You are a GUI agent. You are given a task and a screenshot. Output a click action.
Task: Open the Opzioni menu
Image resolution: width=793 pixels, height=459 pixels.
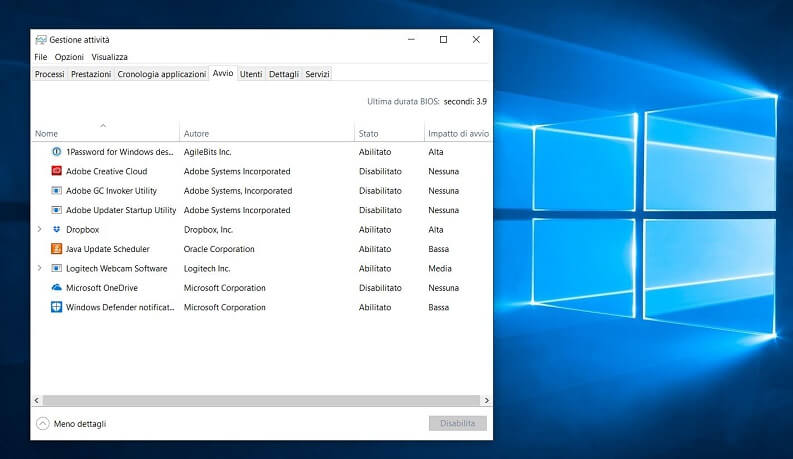click(x=69, y=57)
